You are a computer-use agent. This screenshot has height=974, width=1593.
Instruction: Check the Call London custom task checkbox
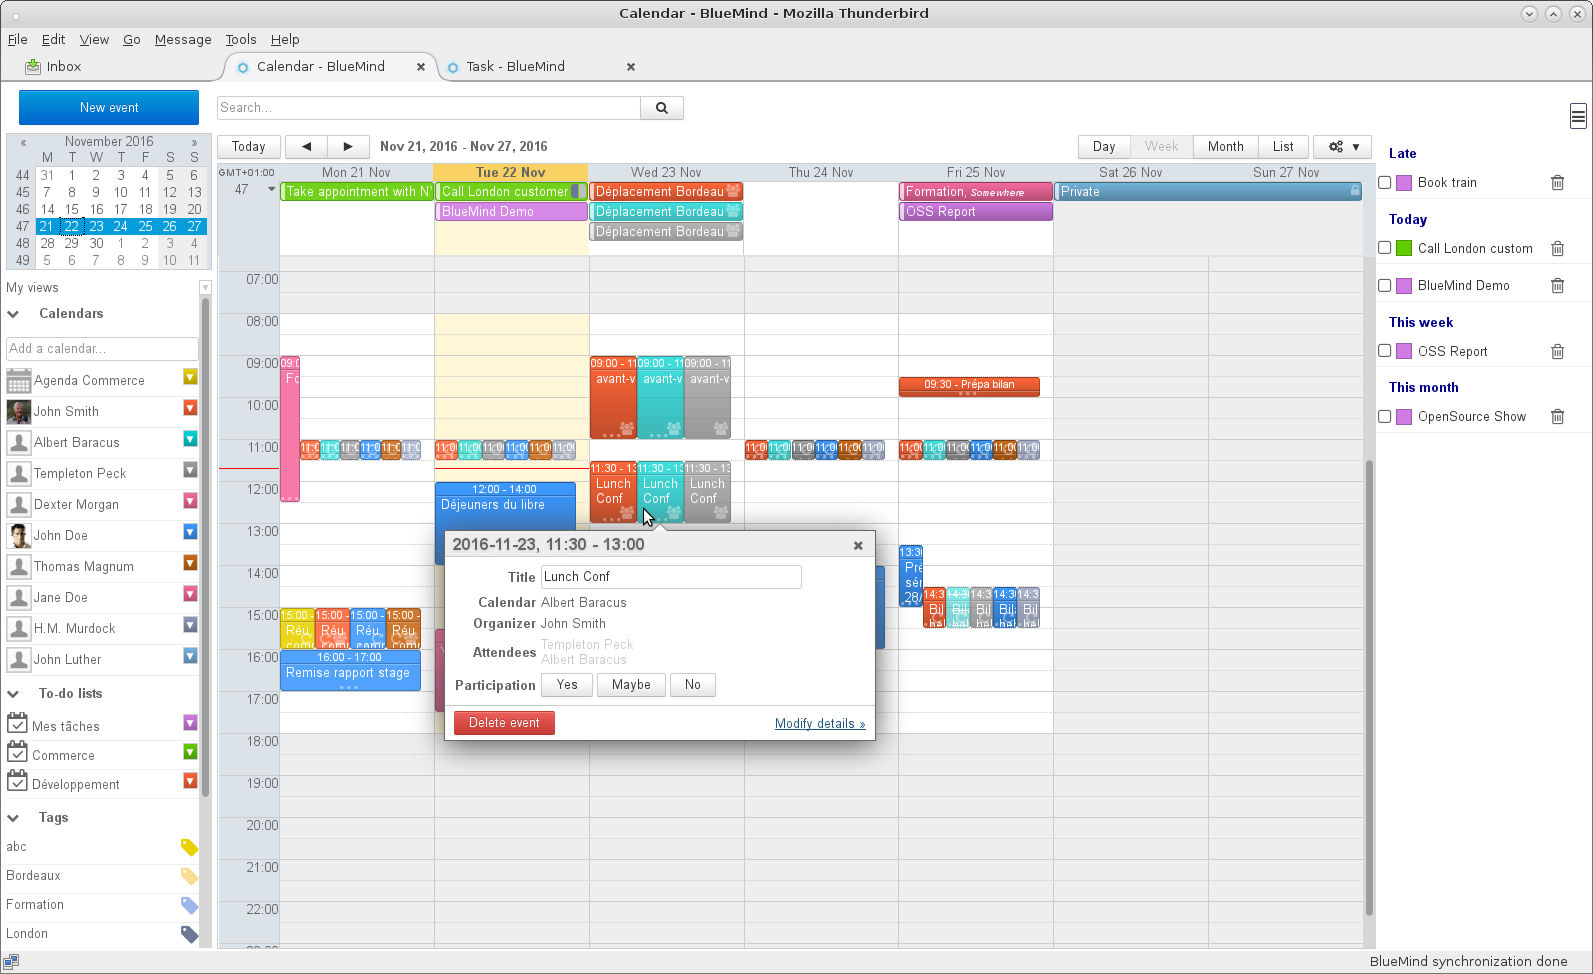click(x=1385, y=248)
